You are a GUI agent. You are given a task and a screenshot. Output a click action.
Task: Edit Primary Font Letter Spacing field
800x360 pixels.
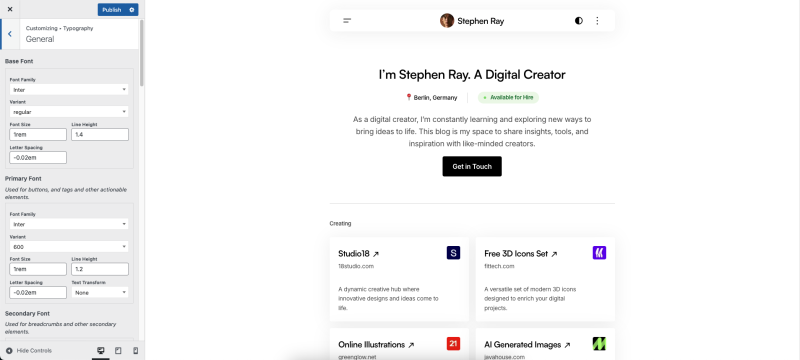click(x=38, y=293)
